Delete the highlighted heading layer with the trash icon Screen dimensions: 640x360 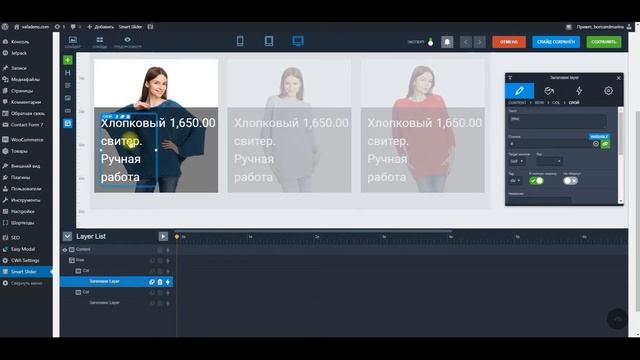point(160,282)
